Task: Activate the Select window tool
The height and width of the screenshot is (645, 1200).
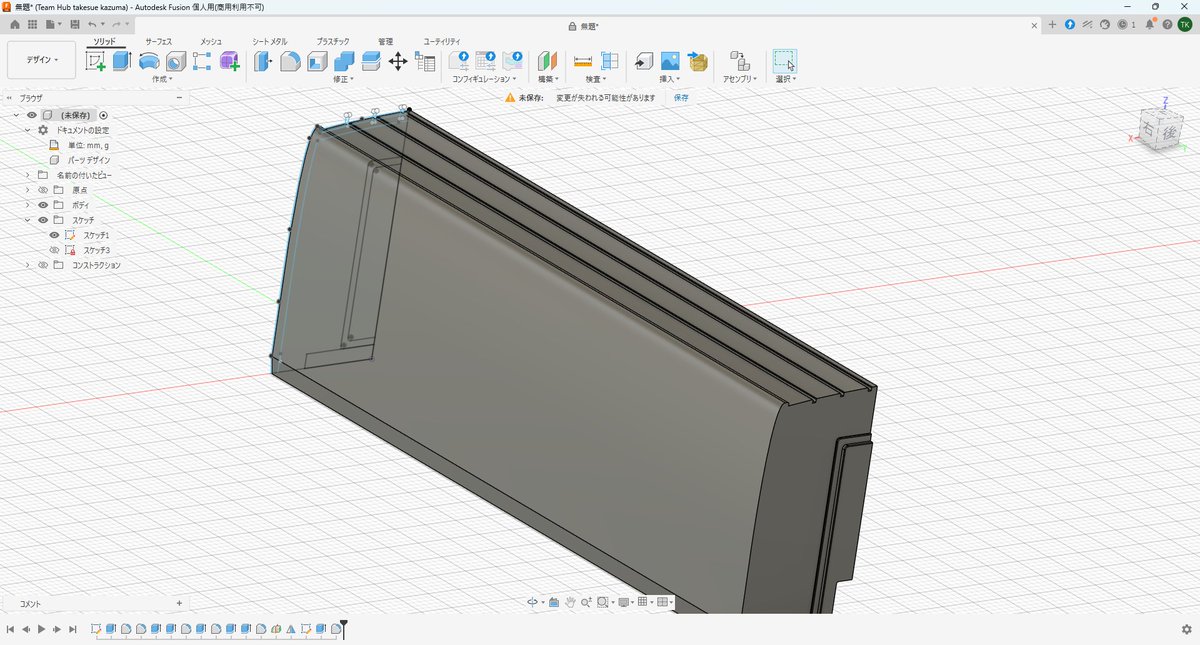Action: point(786,61)
